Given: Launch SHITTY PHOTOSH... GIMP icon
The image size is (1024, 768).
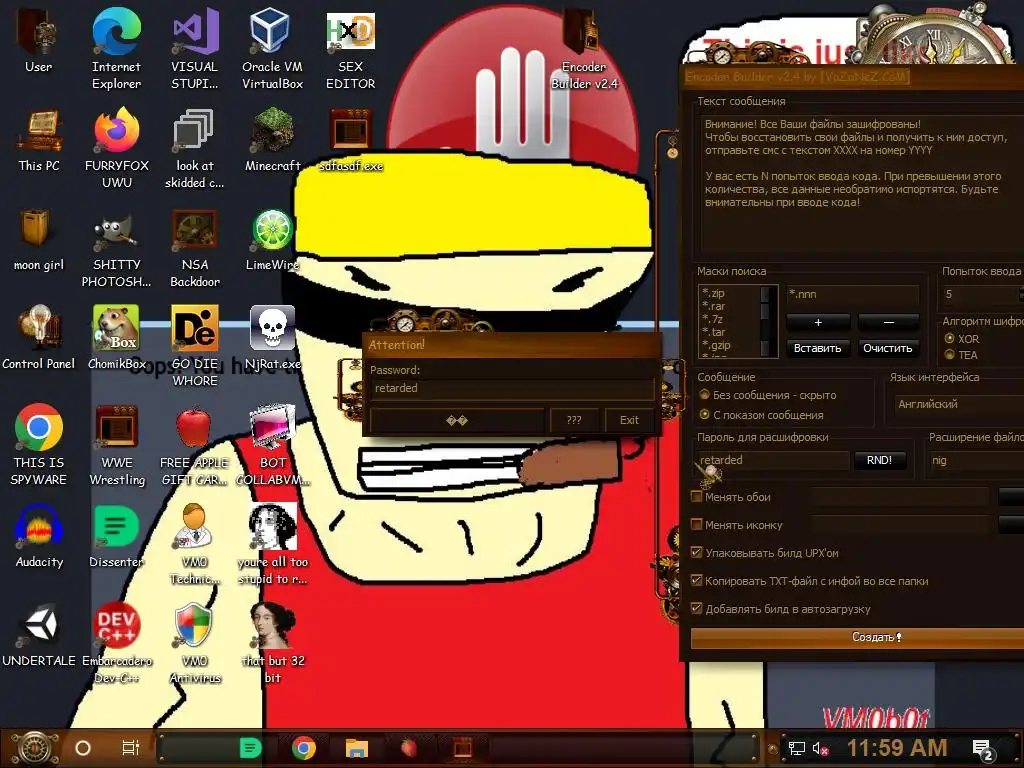Looking at the screenshot, I should (x=117, y=247).
